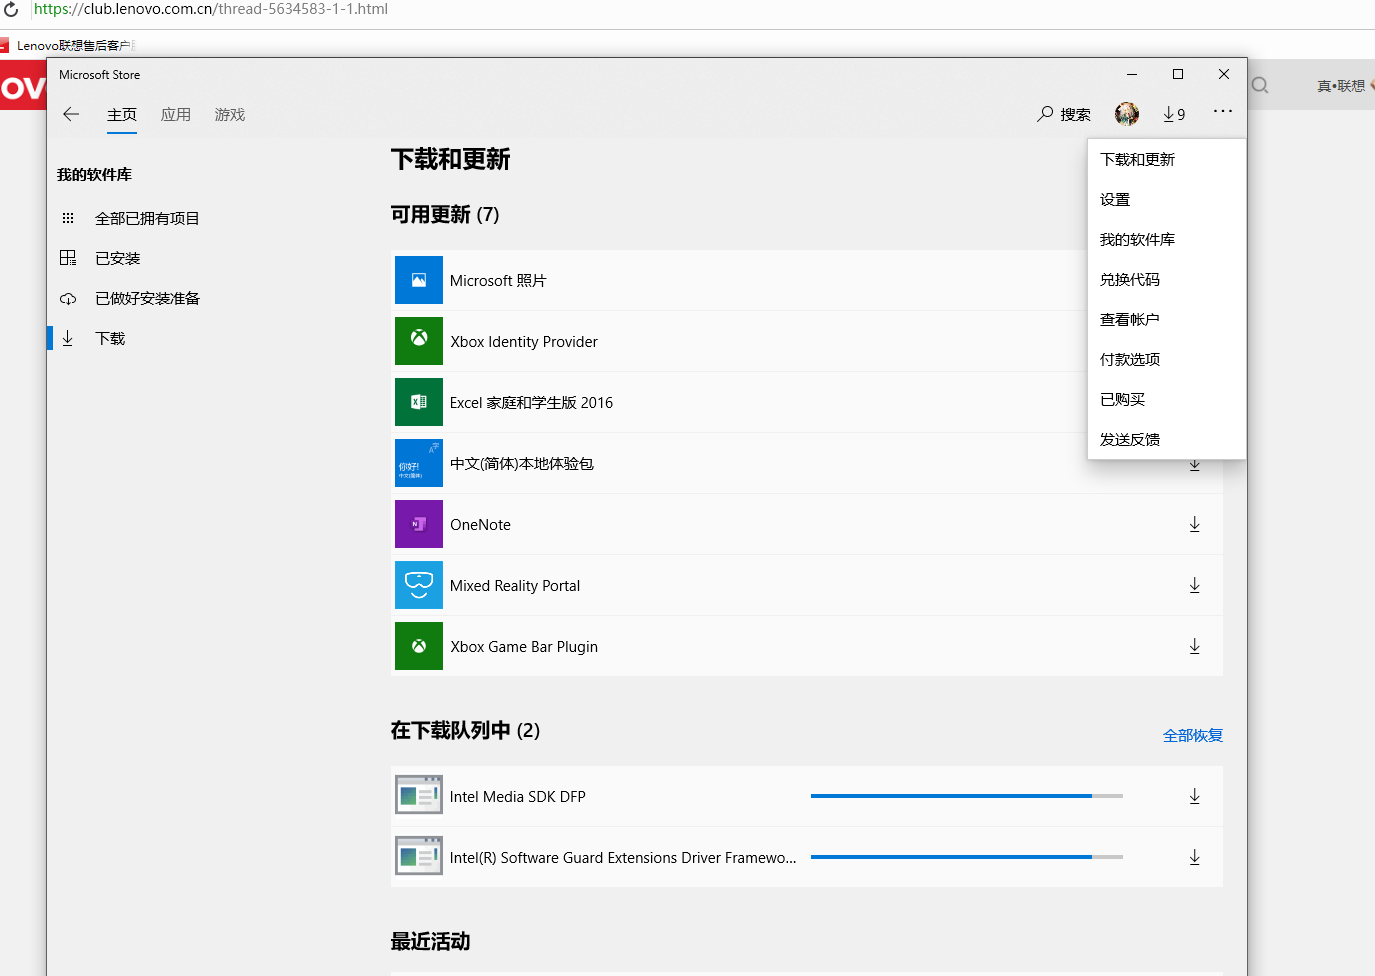Click the Mixed Reality Portal name
This screenshot has width=1375, height=976.
[515, 585]
